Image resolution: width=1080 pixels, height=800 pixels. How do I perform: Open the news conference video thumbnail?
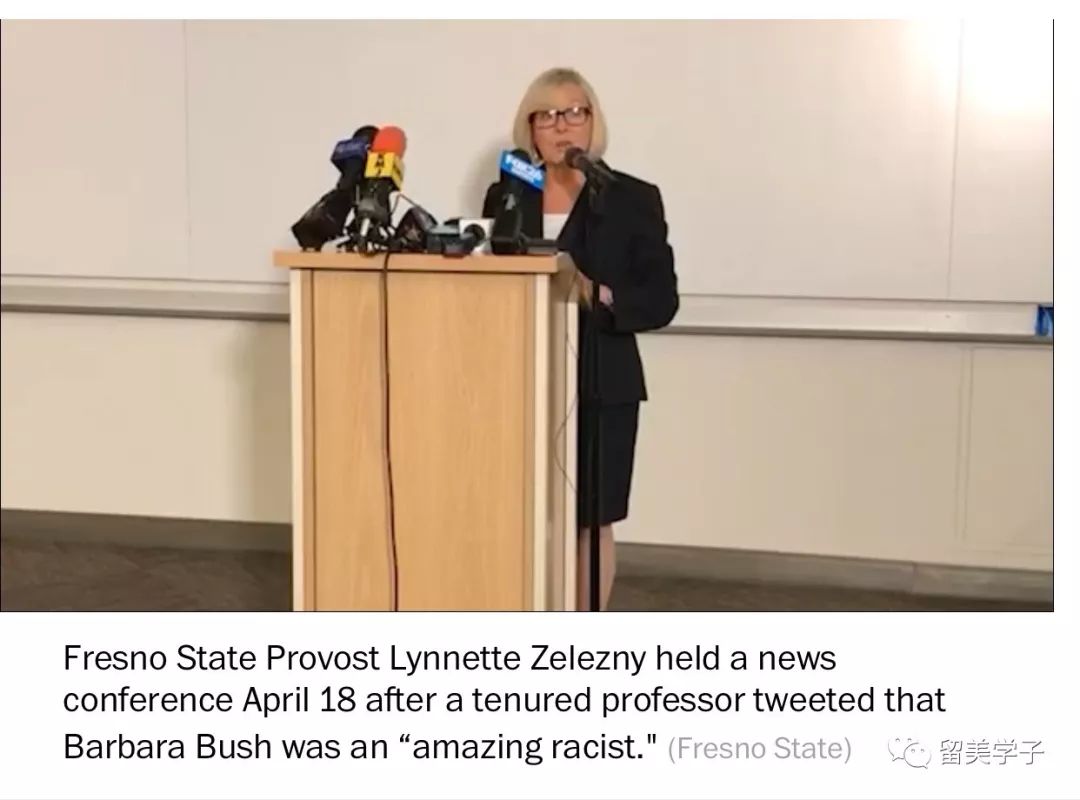(x=527, y=315)
